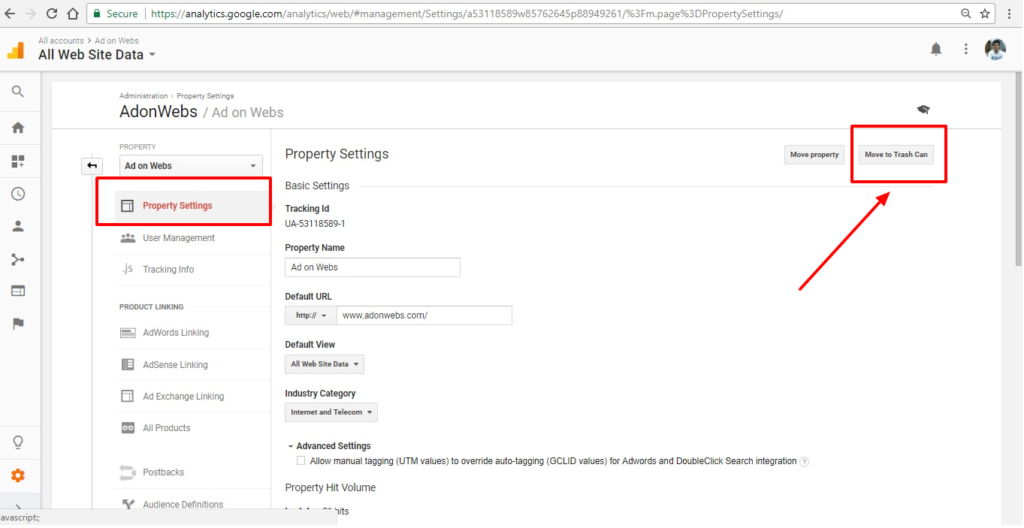Open the http:// protocol dropdown
The image size is (1024, 528).
[x=311, y=315]
